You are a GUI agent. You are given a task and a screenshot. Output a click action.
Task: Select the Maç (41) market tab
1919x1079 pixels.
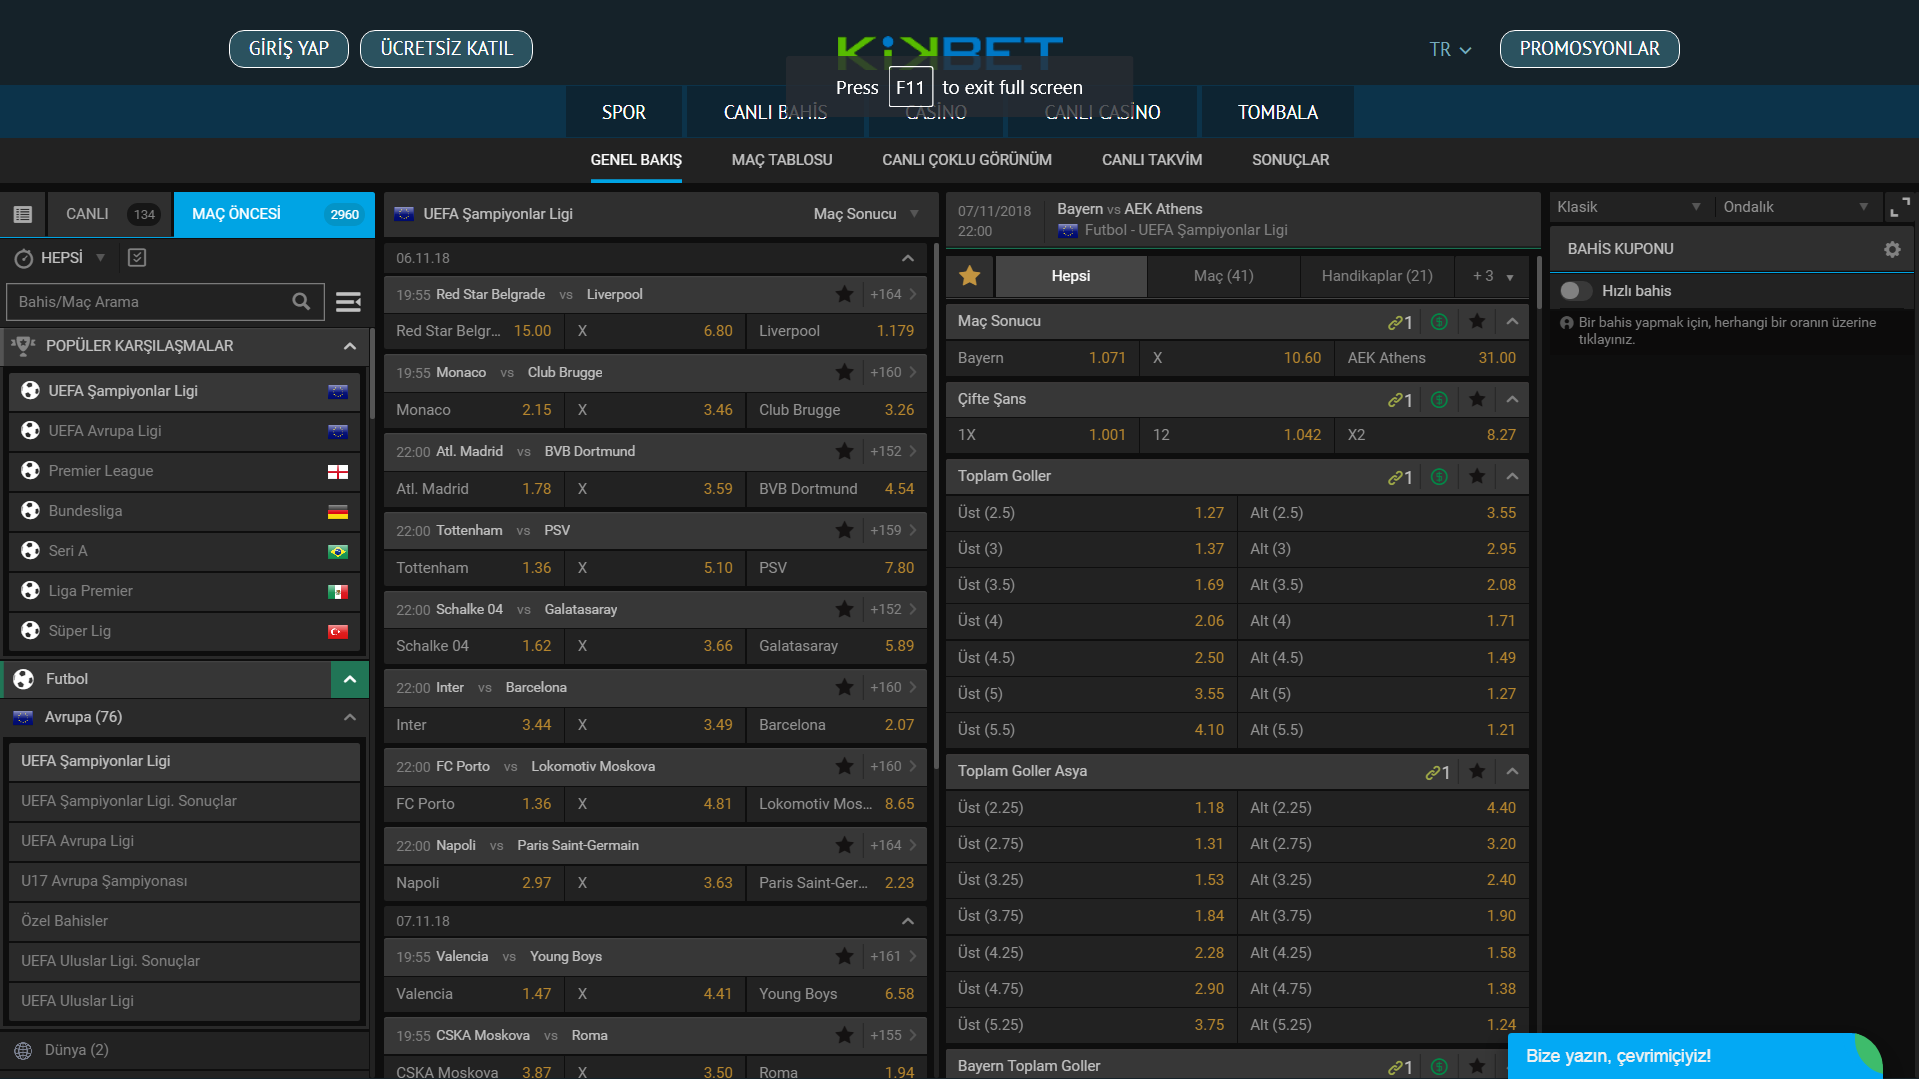point(1224,276)
